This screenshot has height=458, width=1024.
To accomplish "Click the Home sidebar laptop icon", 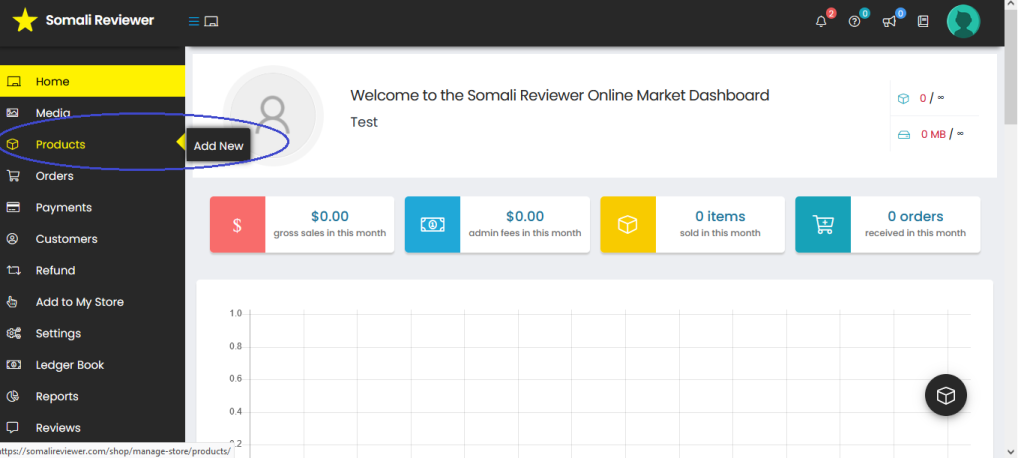I will (13, 82).
